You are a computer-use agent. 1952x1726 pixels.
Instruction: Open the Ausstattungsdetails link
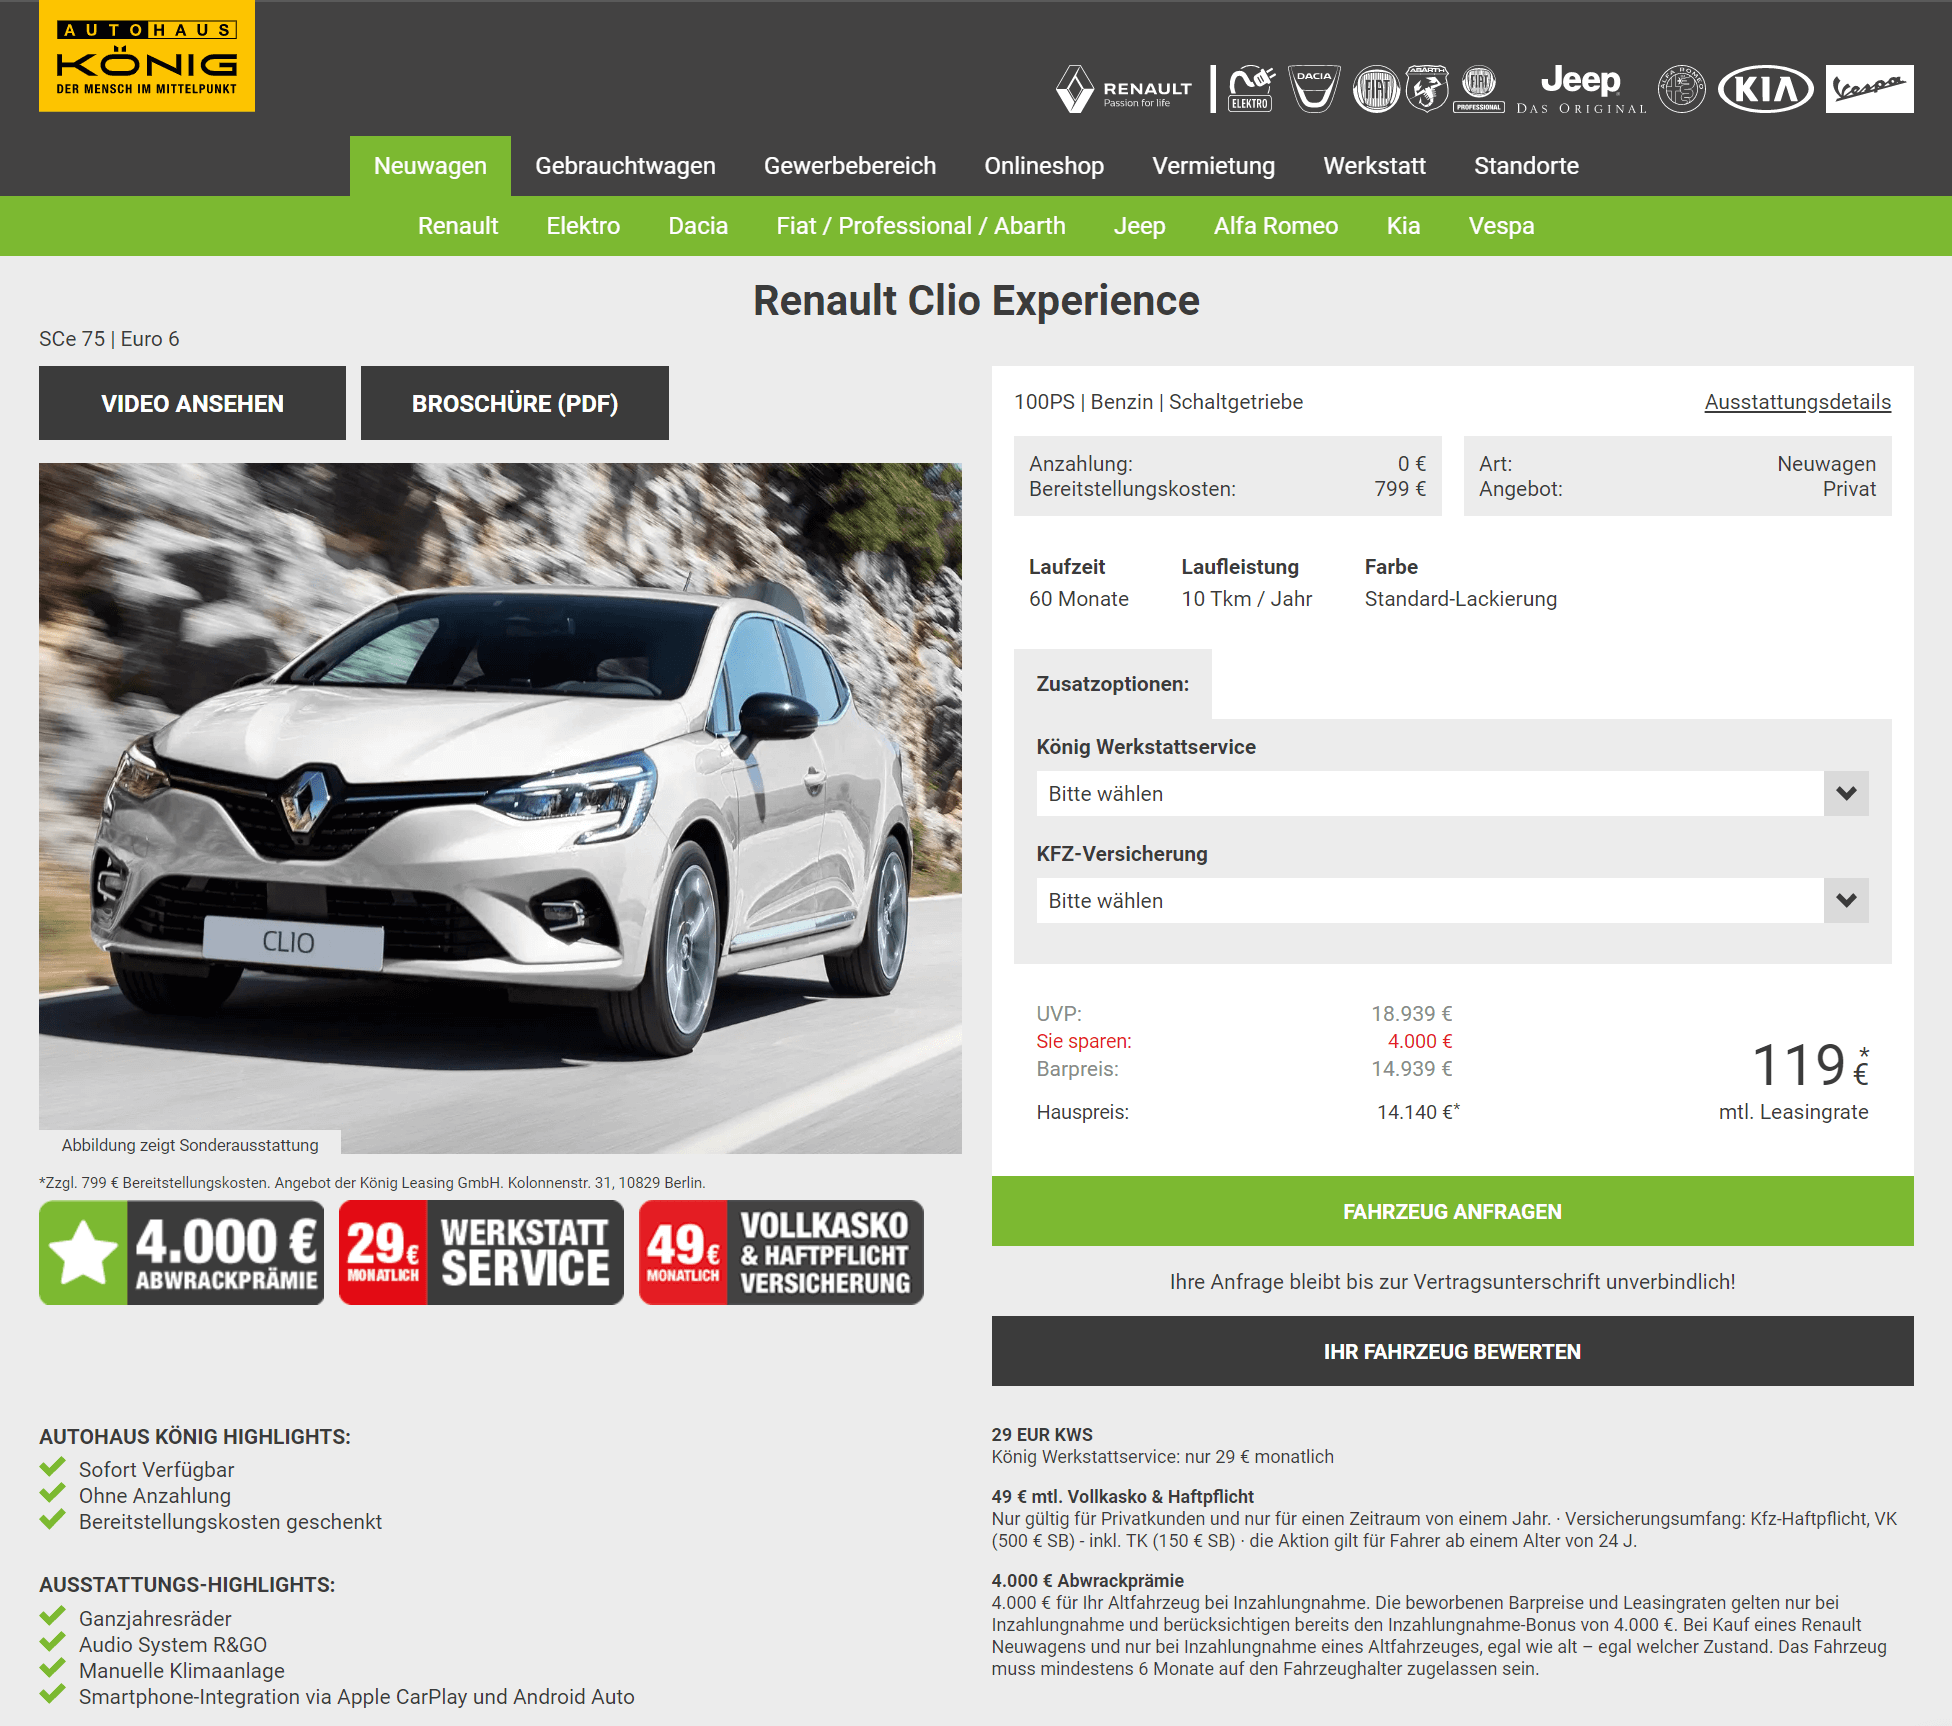pyautogui.click(x=1797, y=402)
